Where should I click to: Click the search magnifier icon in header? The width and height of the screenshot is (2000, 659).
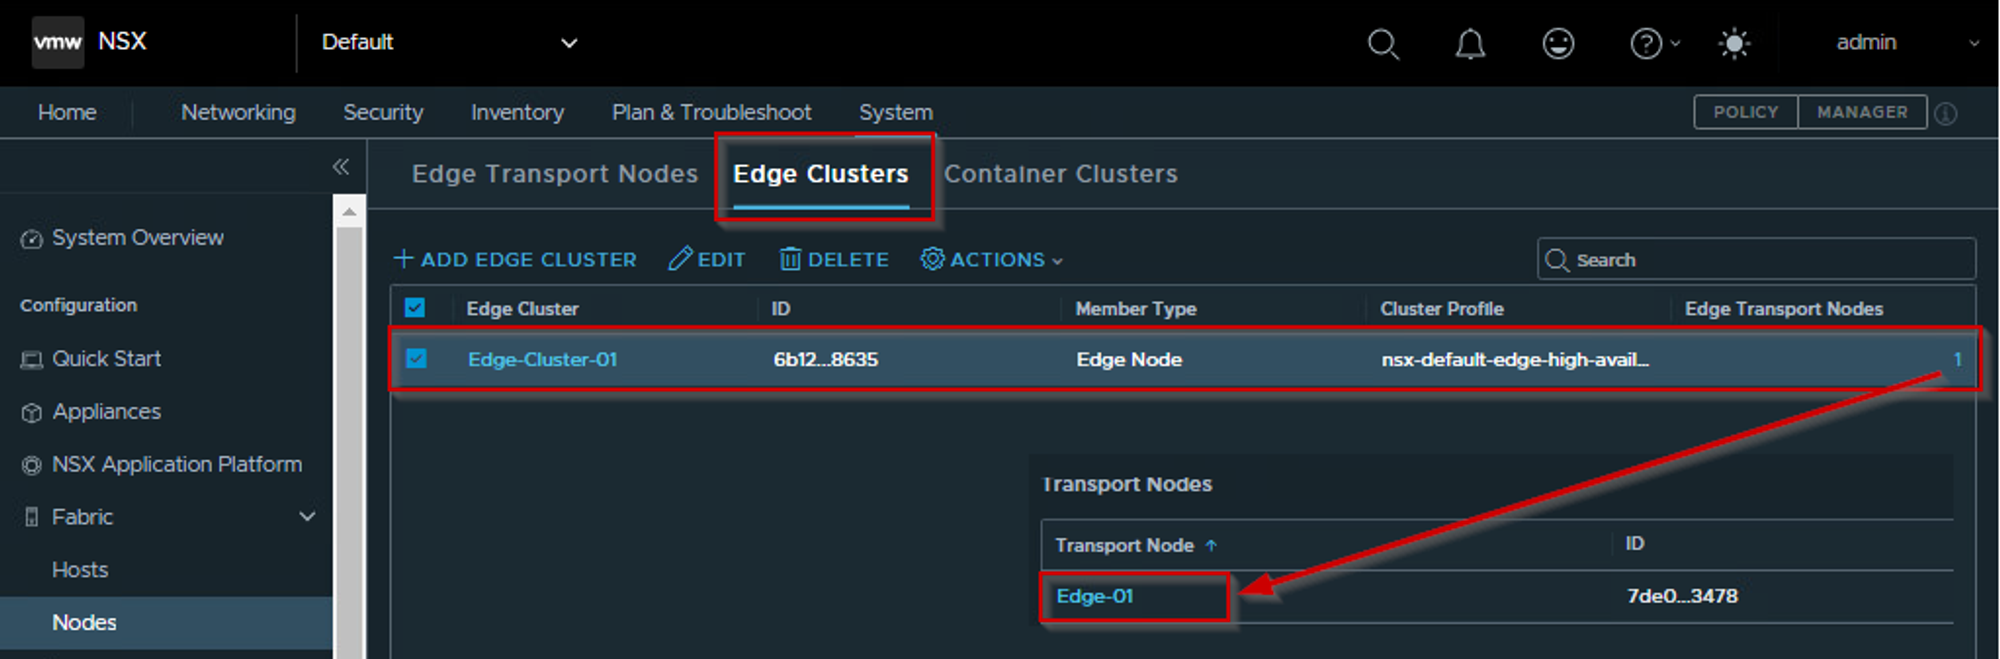[x=1383, y=44]
